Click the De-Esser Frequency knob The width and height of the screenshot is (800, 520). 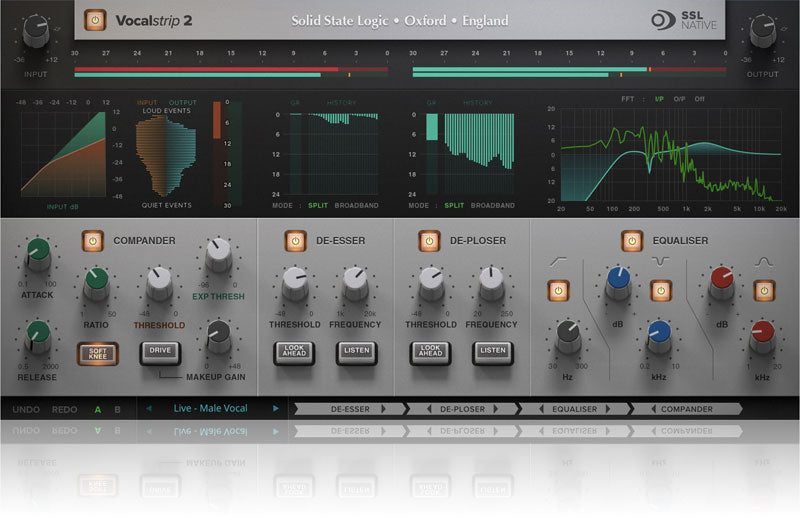coord(355,284)
